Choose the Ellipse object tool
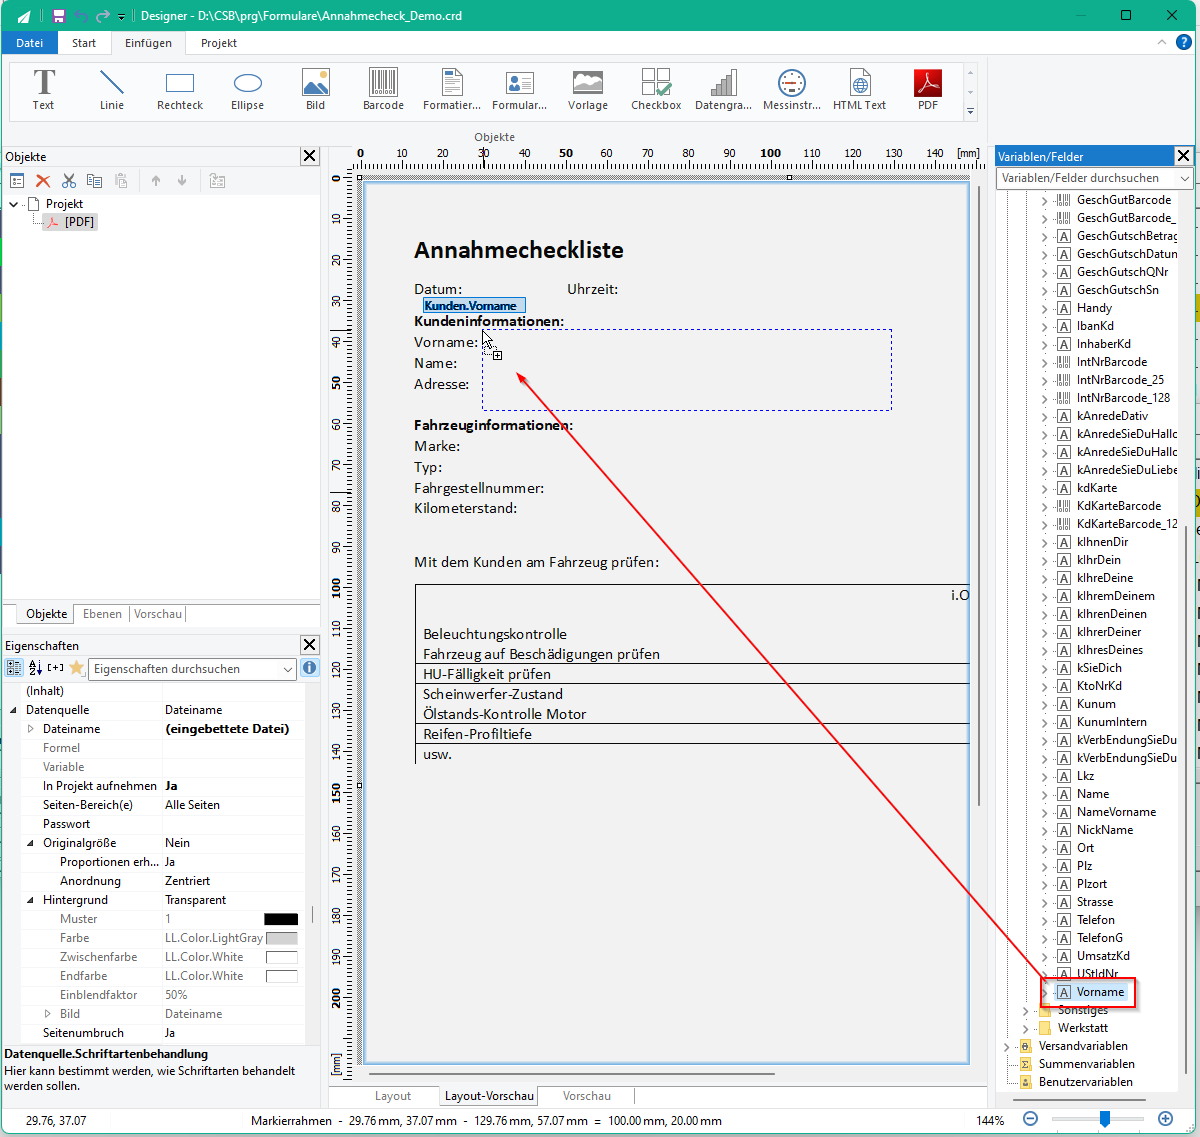 (248, 90)
